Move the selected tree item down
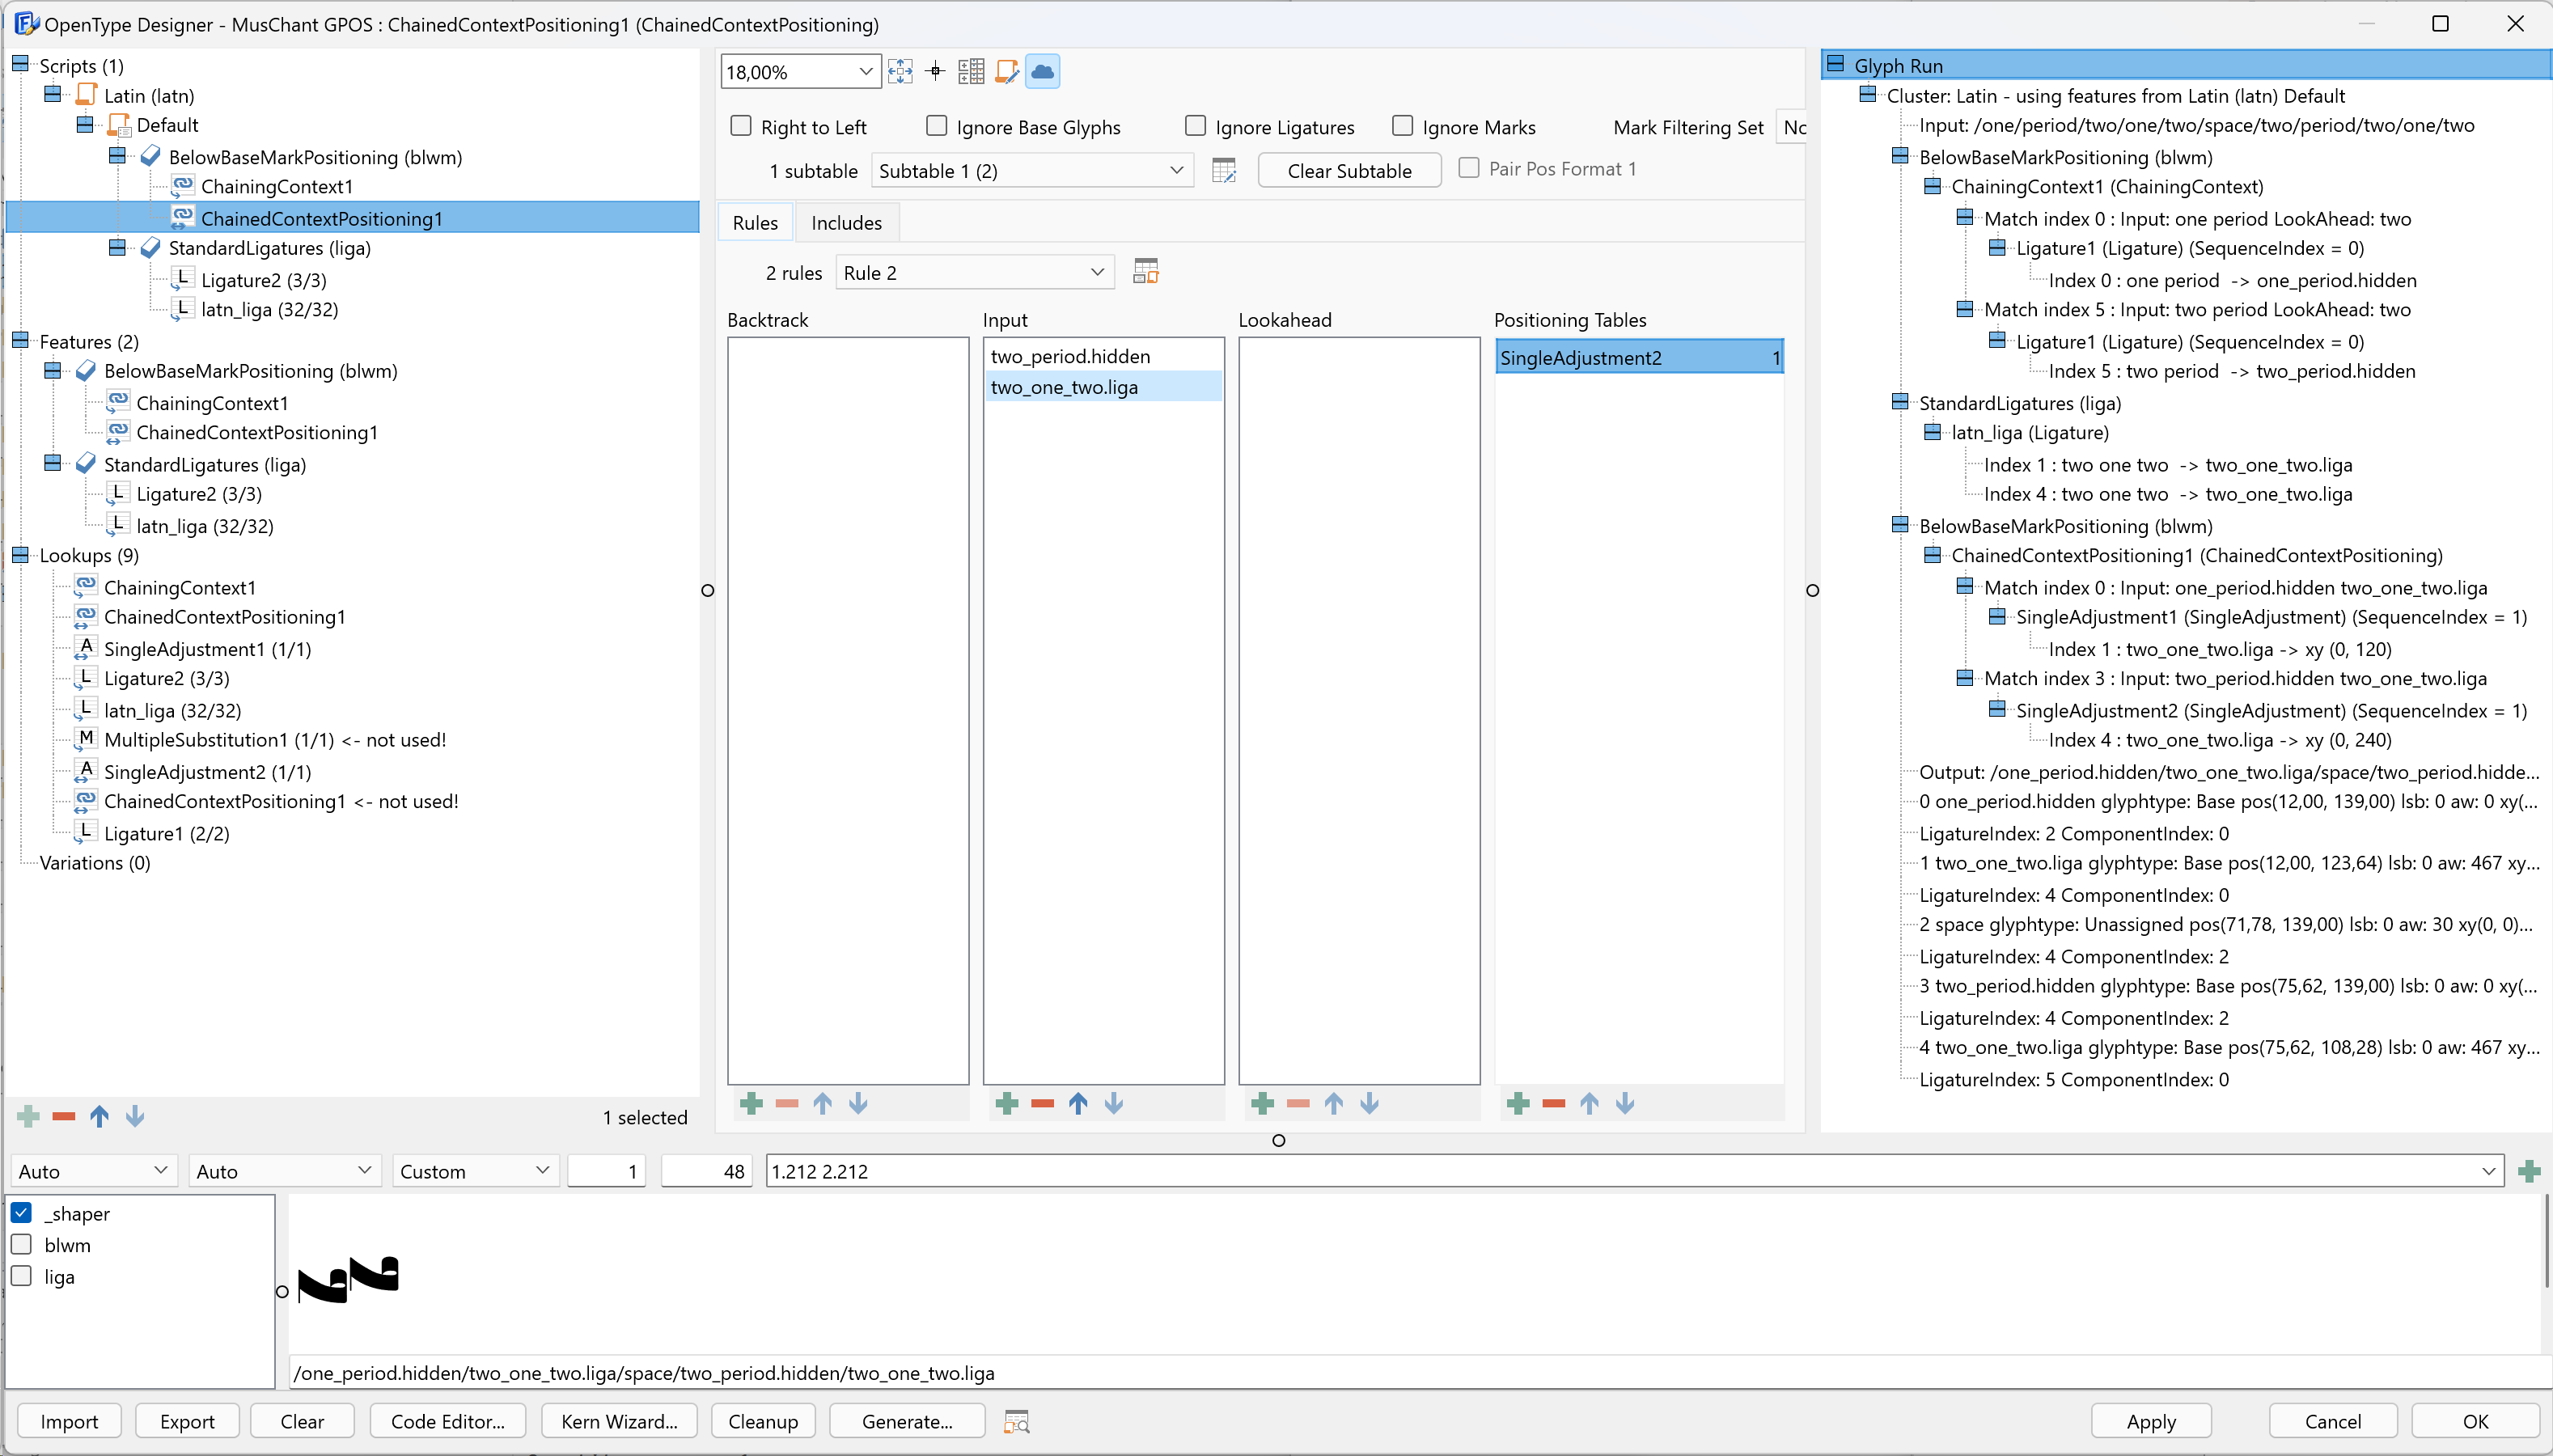The height and width of the screenshot is (1456, 2553). coord(135,1116)
